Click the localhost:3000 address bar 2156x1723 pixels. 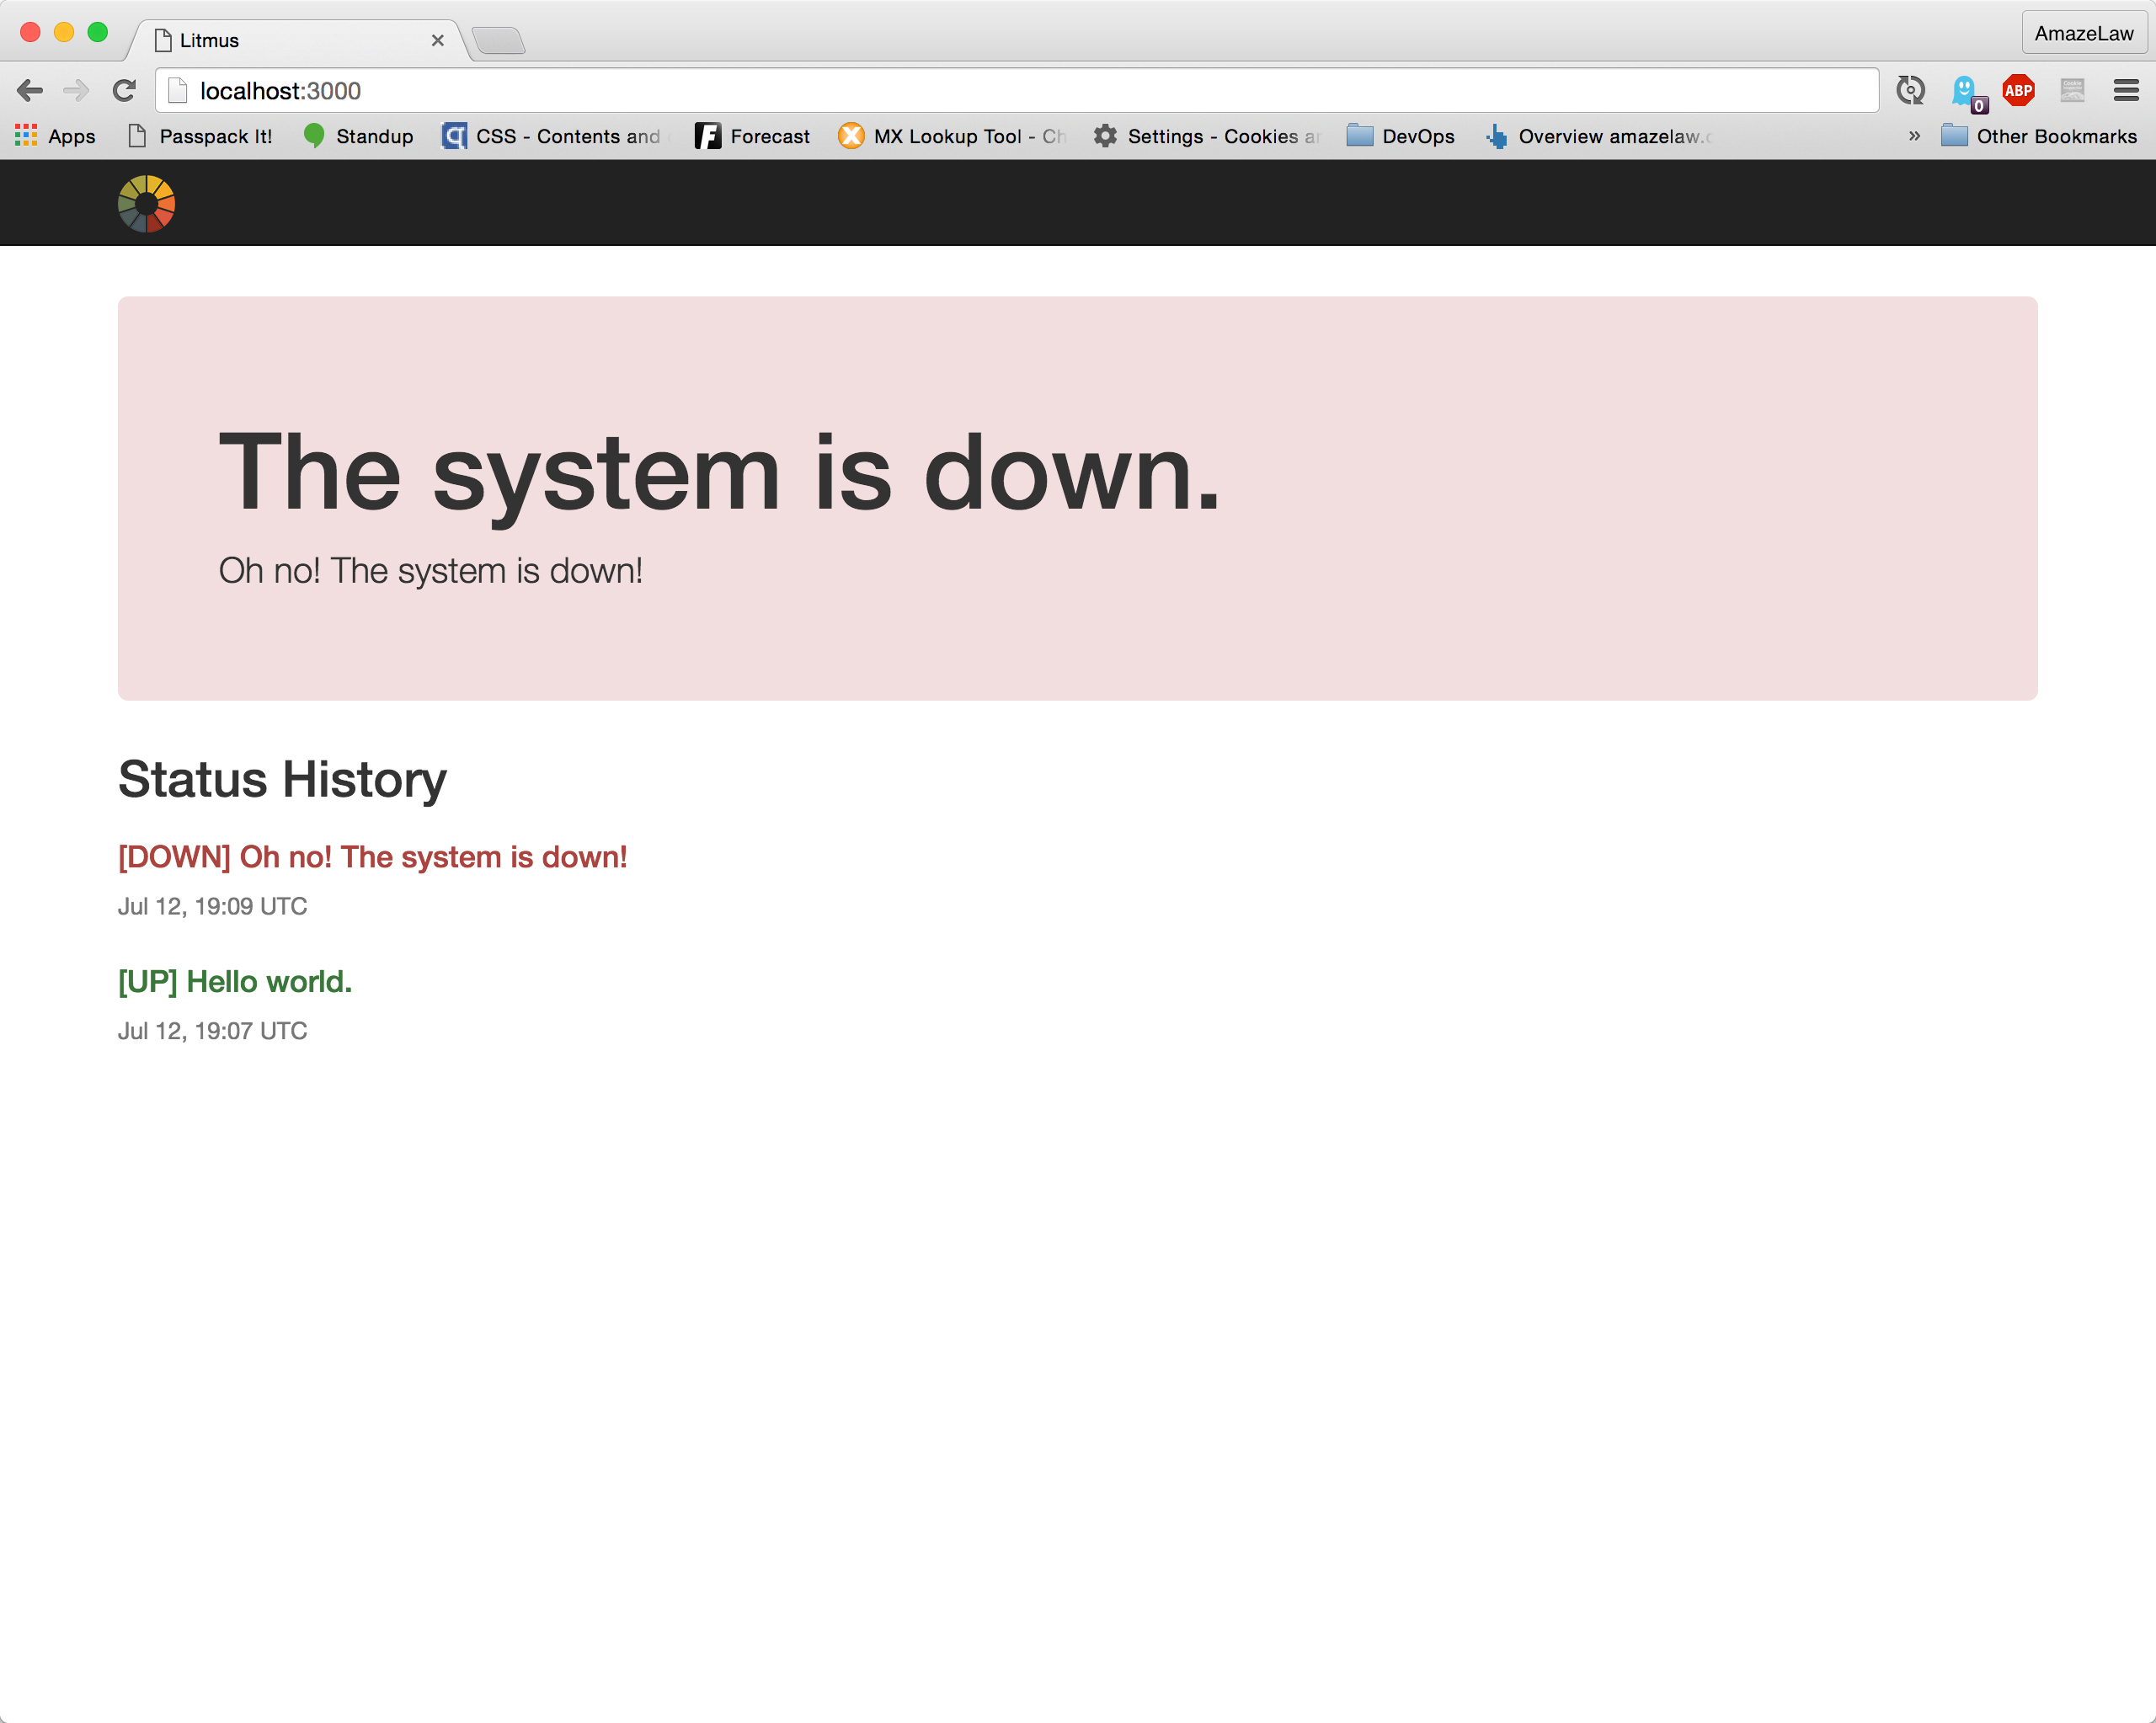[x=1000, y=91]
